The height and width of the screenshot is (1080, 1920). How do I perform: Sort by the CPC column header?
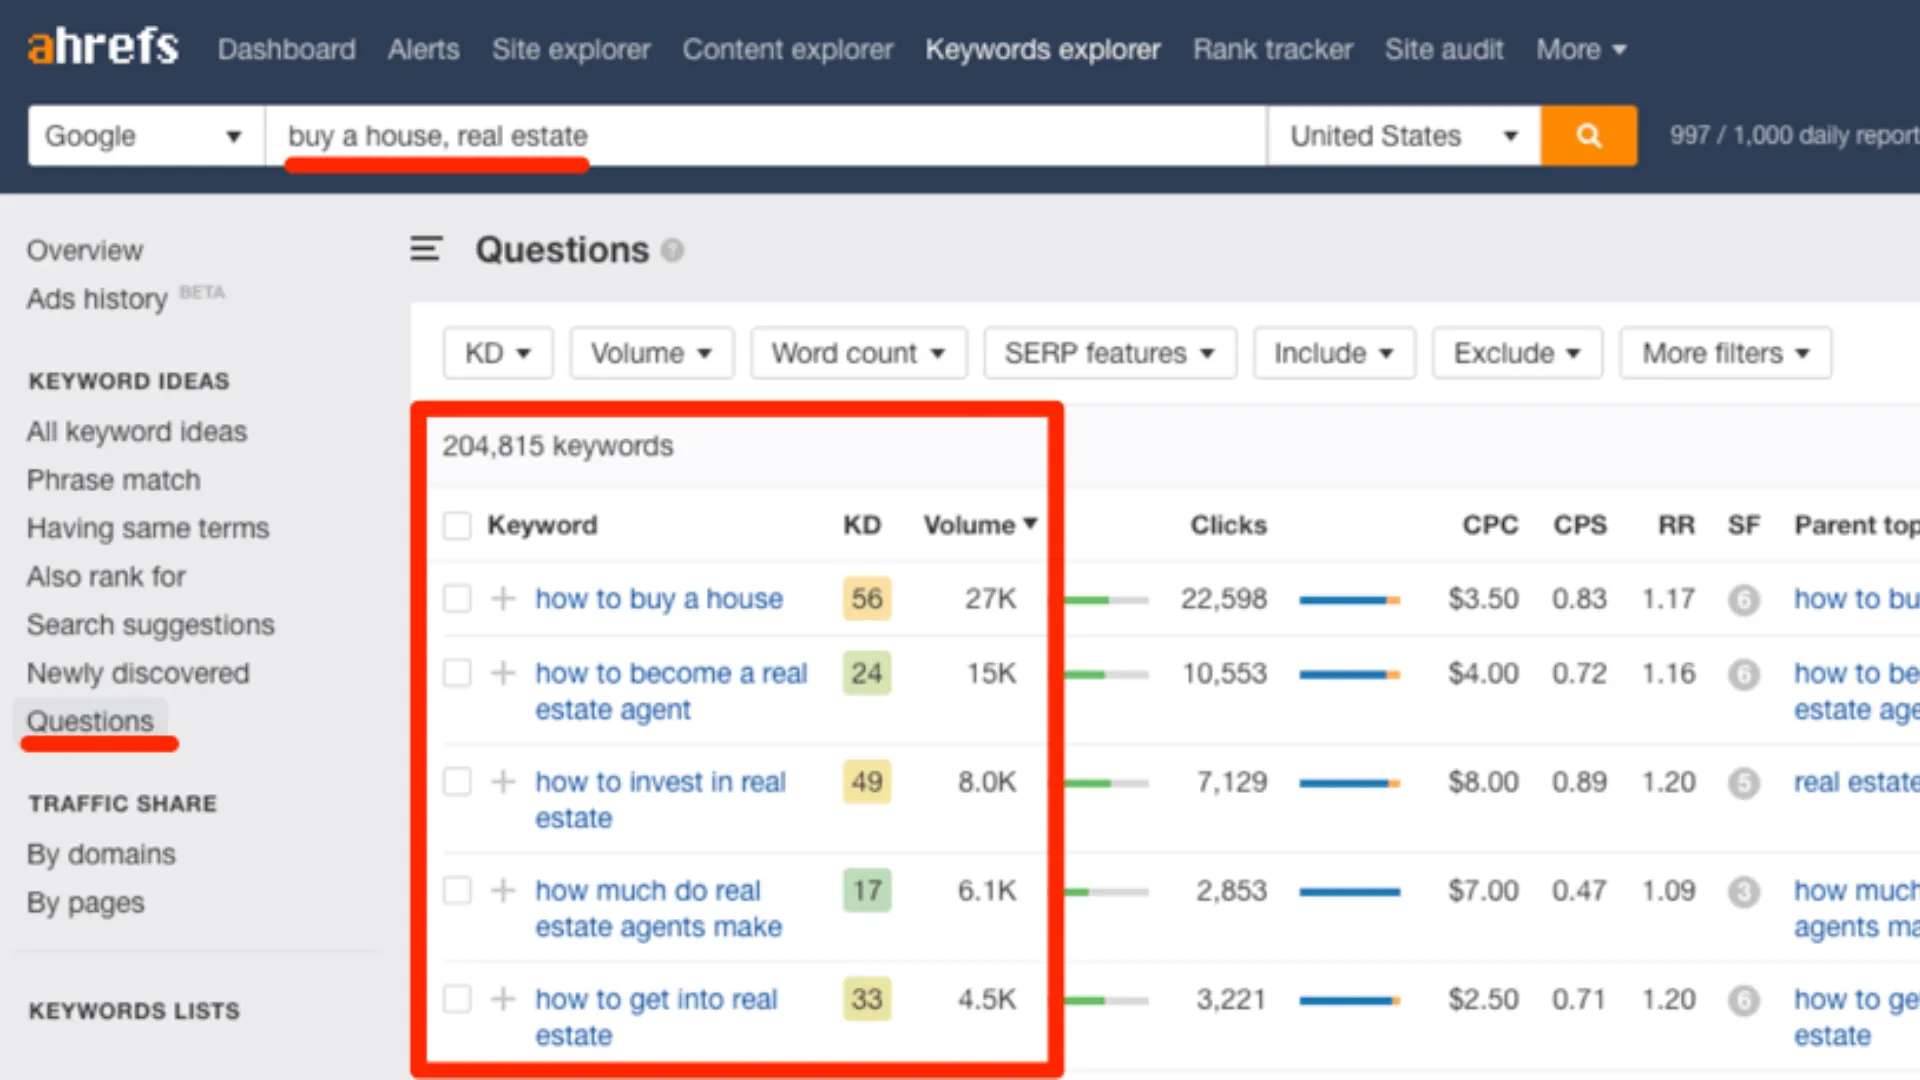(1490, 525)
